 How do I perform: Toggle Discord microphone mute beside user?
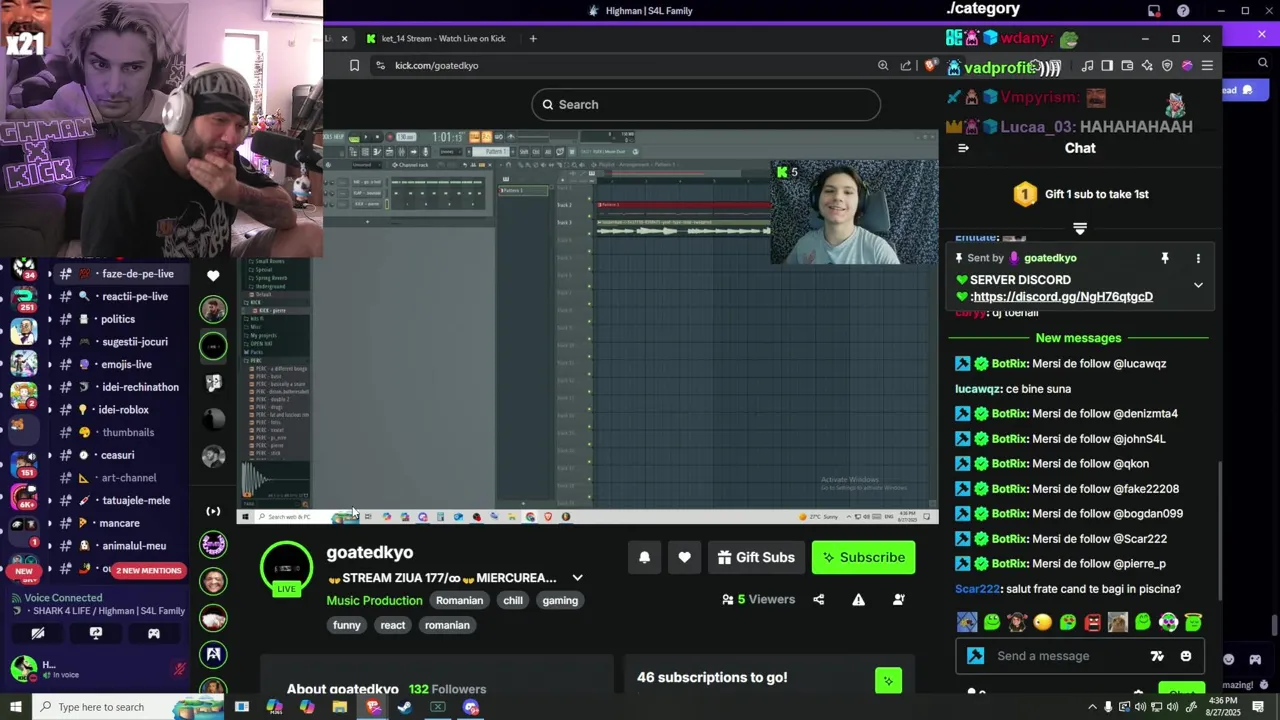(180, 669)
